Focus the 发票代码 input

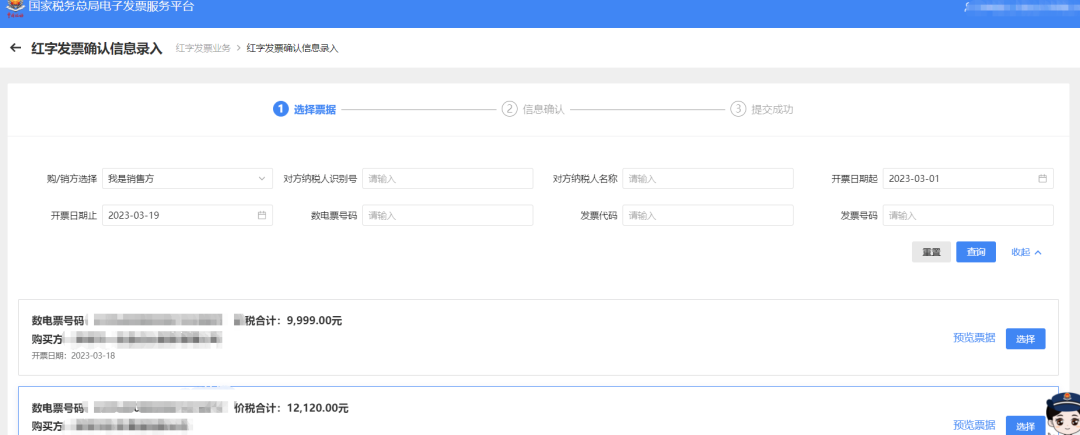coord(708,215)
